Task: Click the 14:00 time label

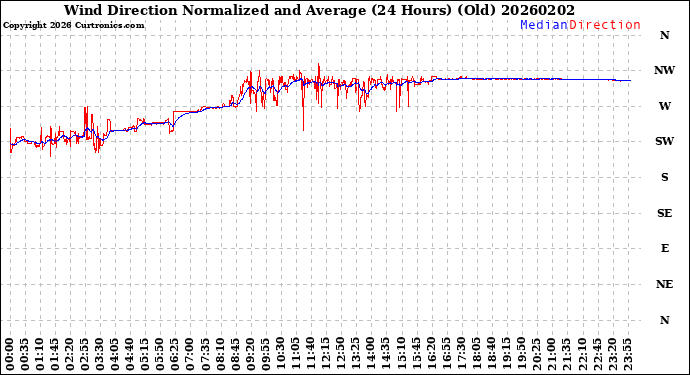Action: point(370,355)
